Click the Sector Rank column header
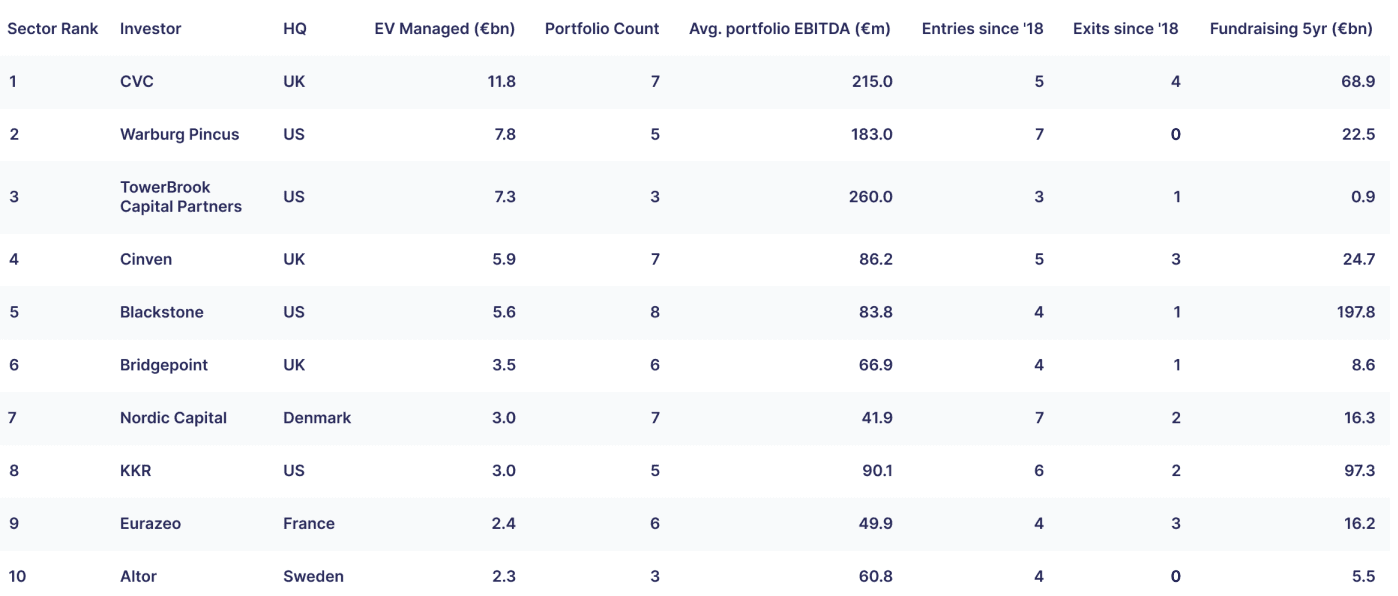 click(53, 29)
